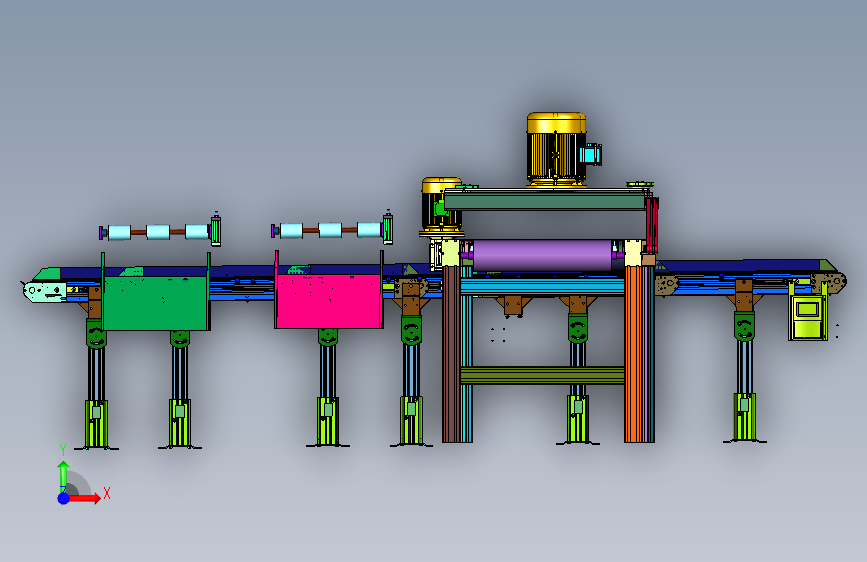Select the cyan horizontal beam under the roller

pos(542,287)
